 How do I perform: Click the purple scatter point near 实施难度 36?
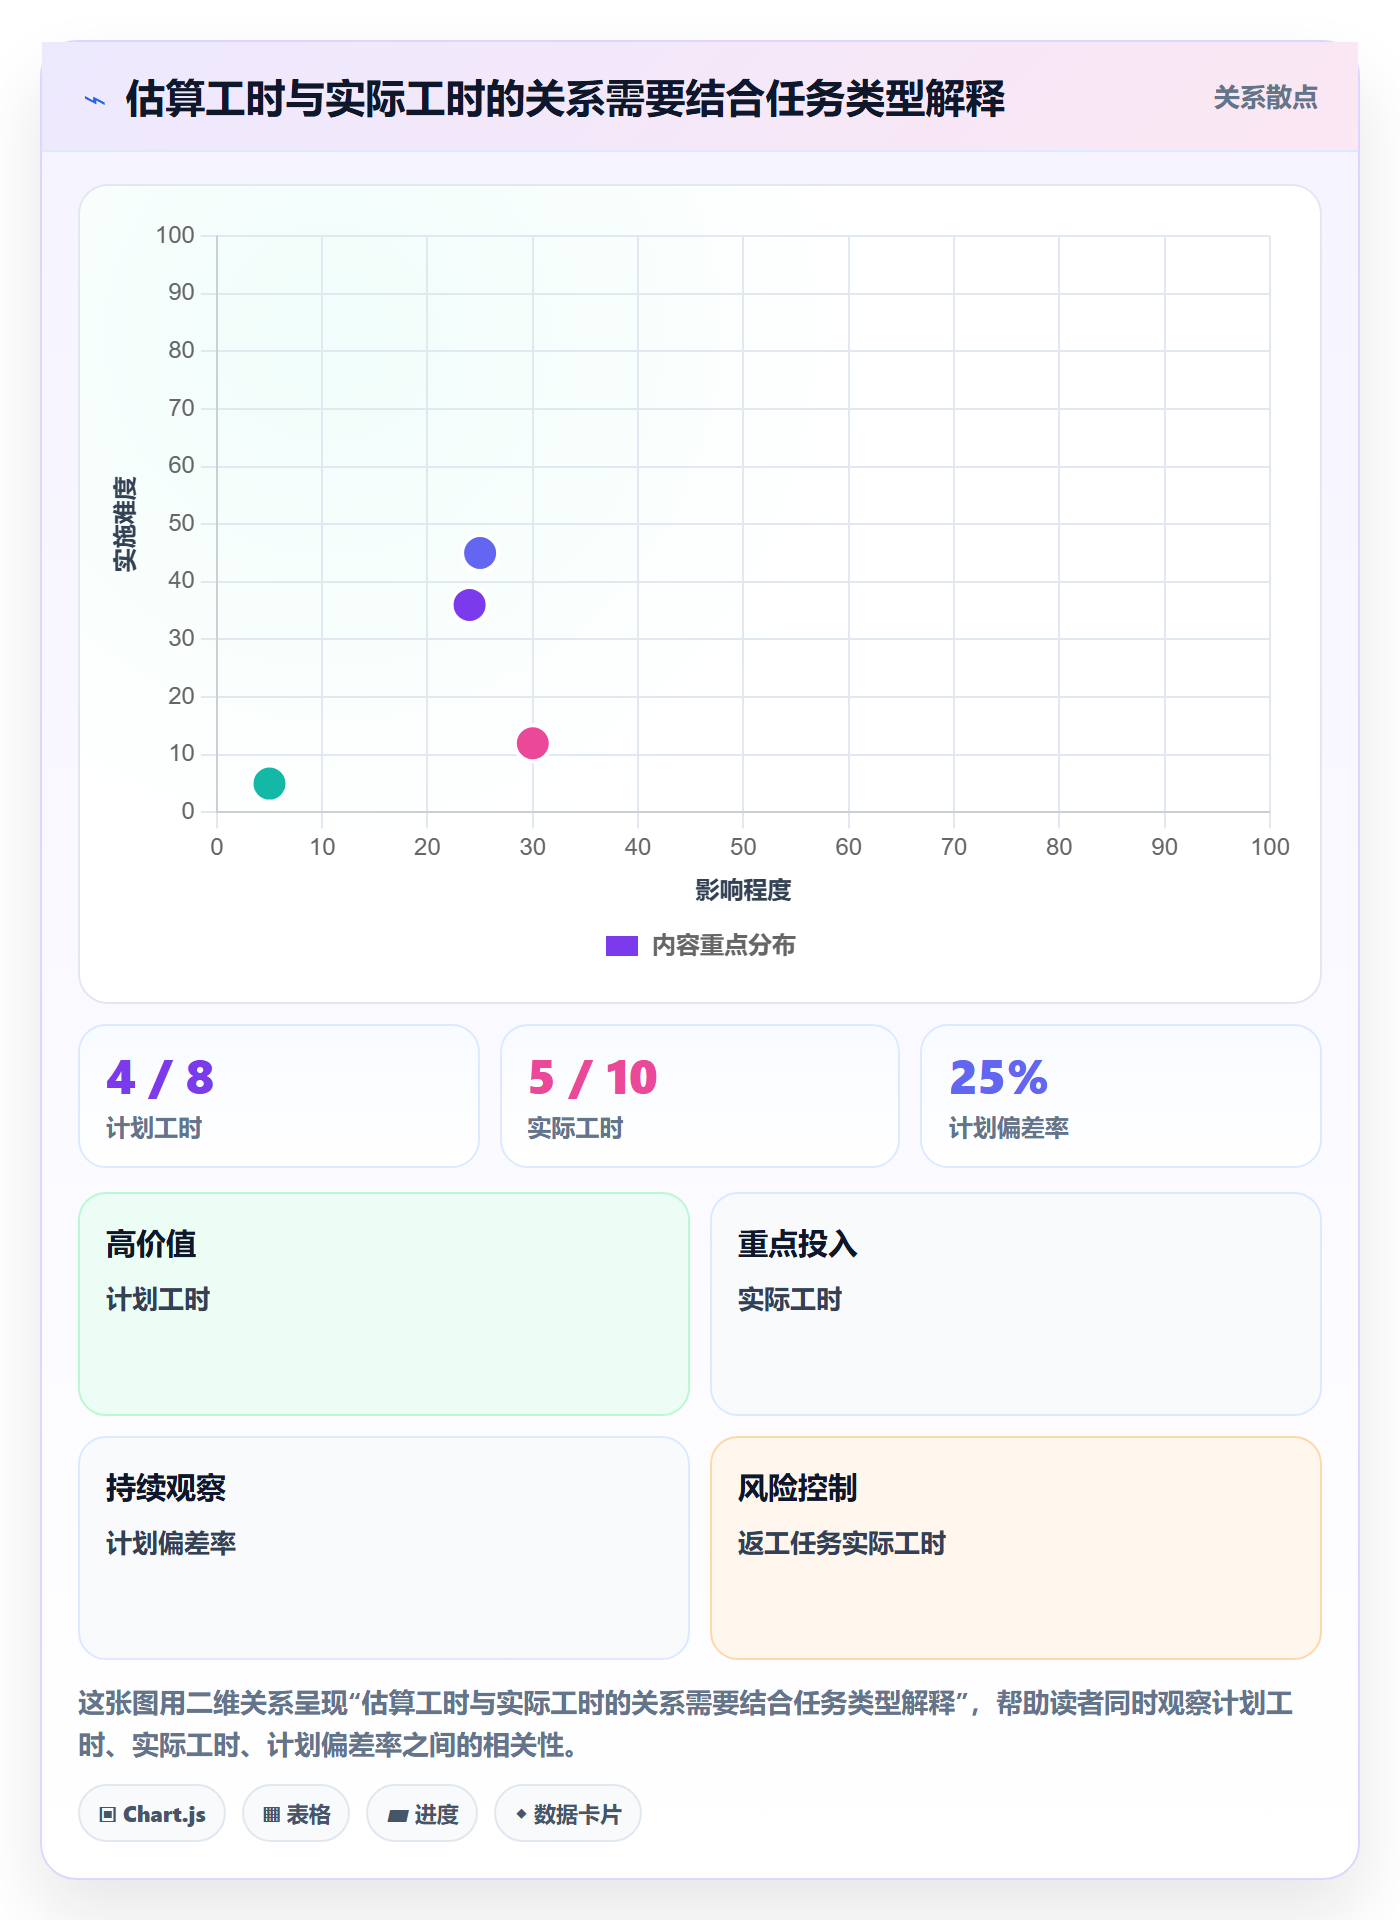(x=469, y=605)
